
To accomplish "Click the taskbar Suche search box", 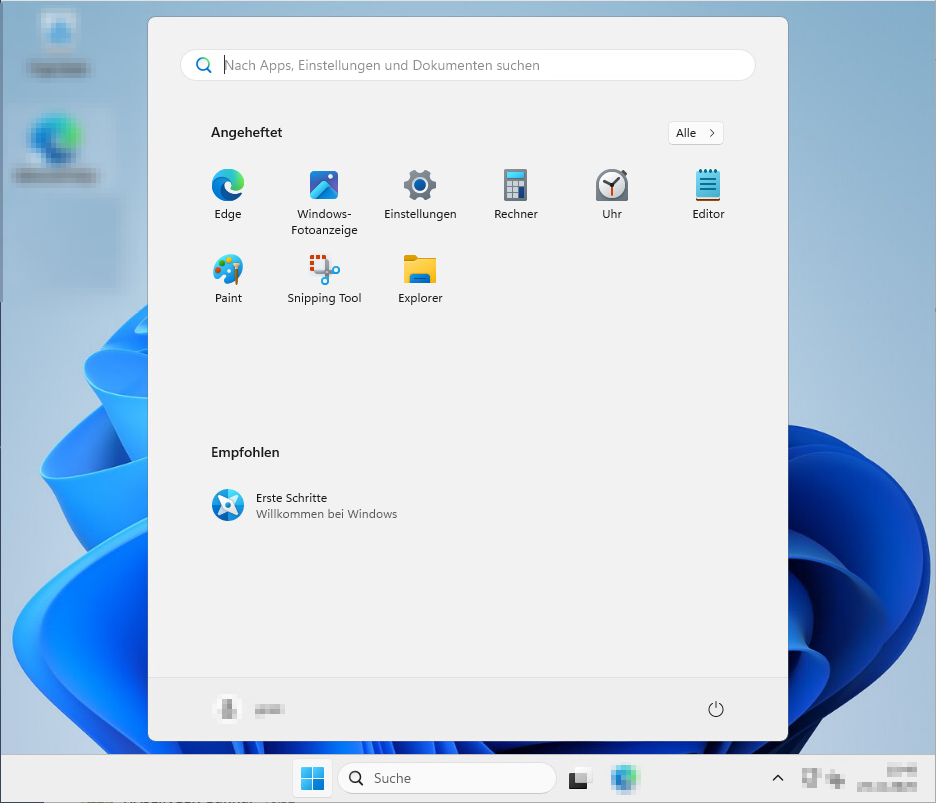I will point(447,778).
